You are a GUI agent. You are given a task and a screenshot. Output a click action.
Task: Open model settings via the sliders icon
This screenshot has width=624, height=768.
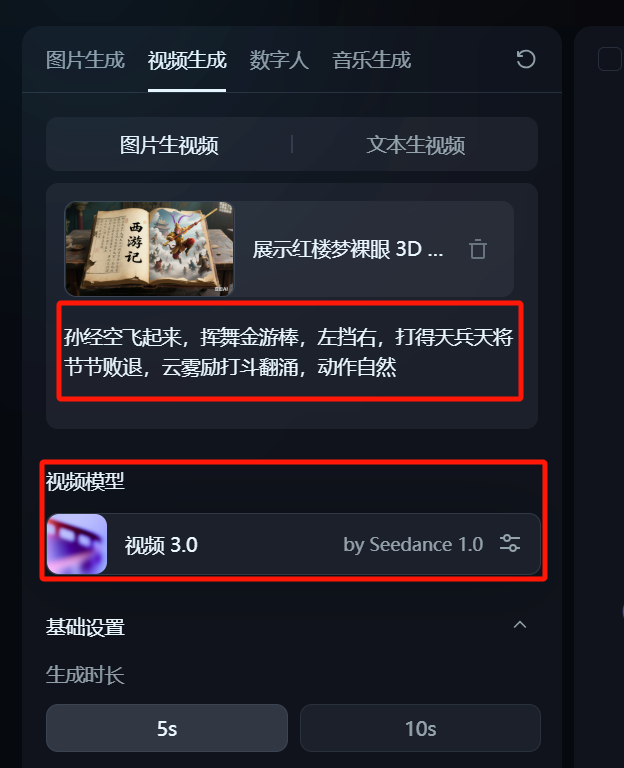(x=510, y=543)
